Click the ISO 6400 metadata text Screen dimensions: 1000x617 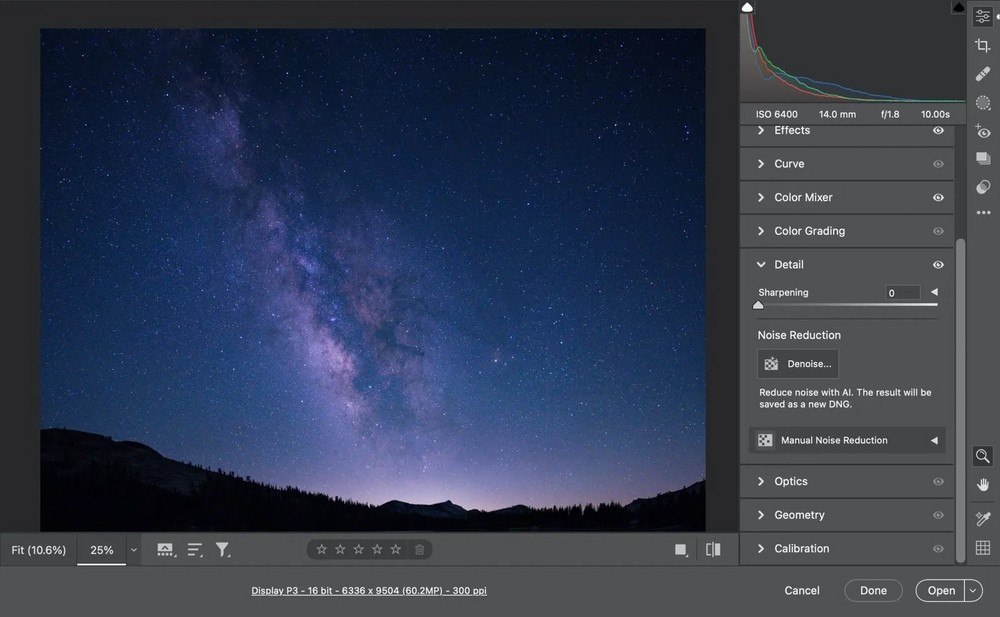[x=776, y=114]
